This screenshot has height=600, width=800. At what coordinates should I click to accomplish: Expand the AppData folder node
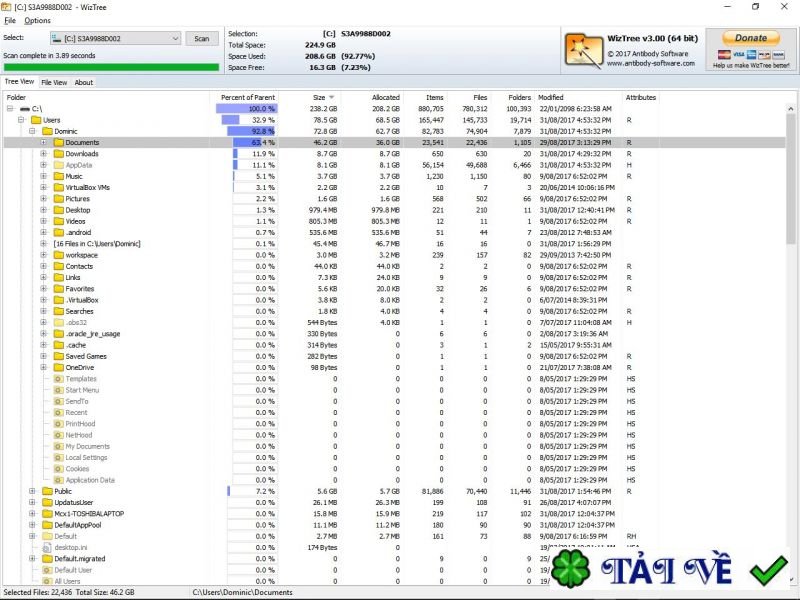coord(43,165)
